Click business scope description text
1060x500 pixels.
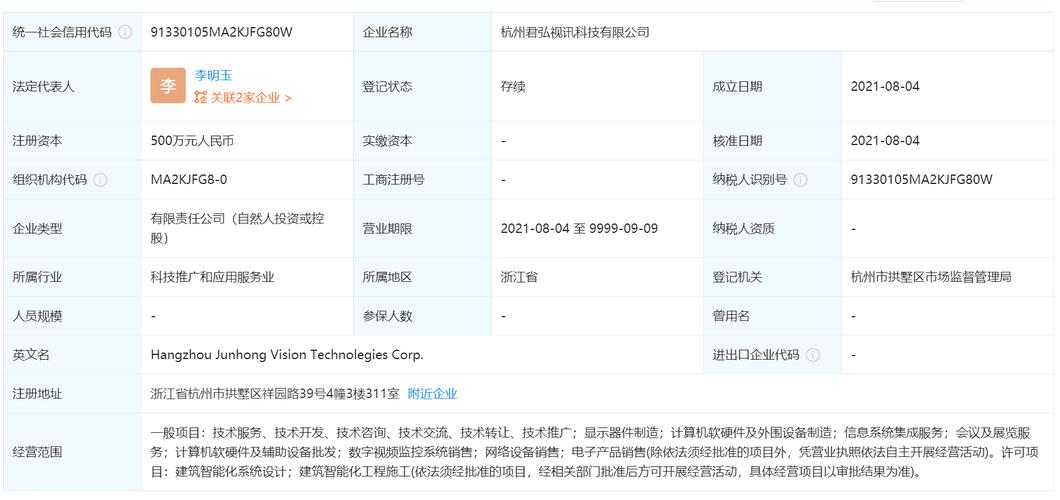click(594, 452)
